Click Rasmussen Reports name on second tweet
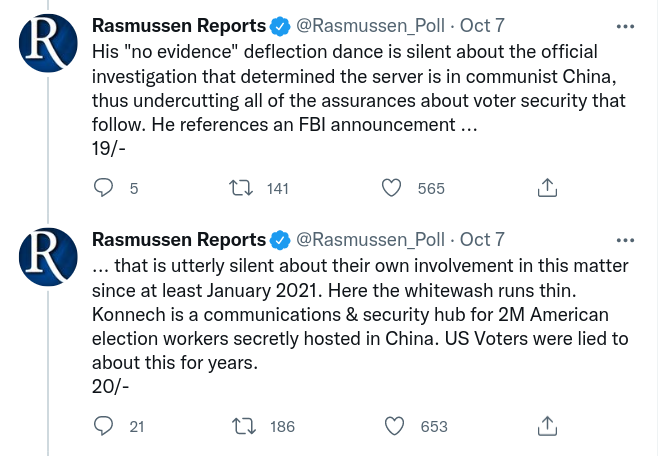Image resolution: width=670 pixels, height=456 pixels. (179, 240)
